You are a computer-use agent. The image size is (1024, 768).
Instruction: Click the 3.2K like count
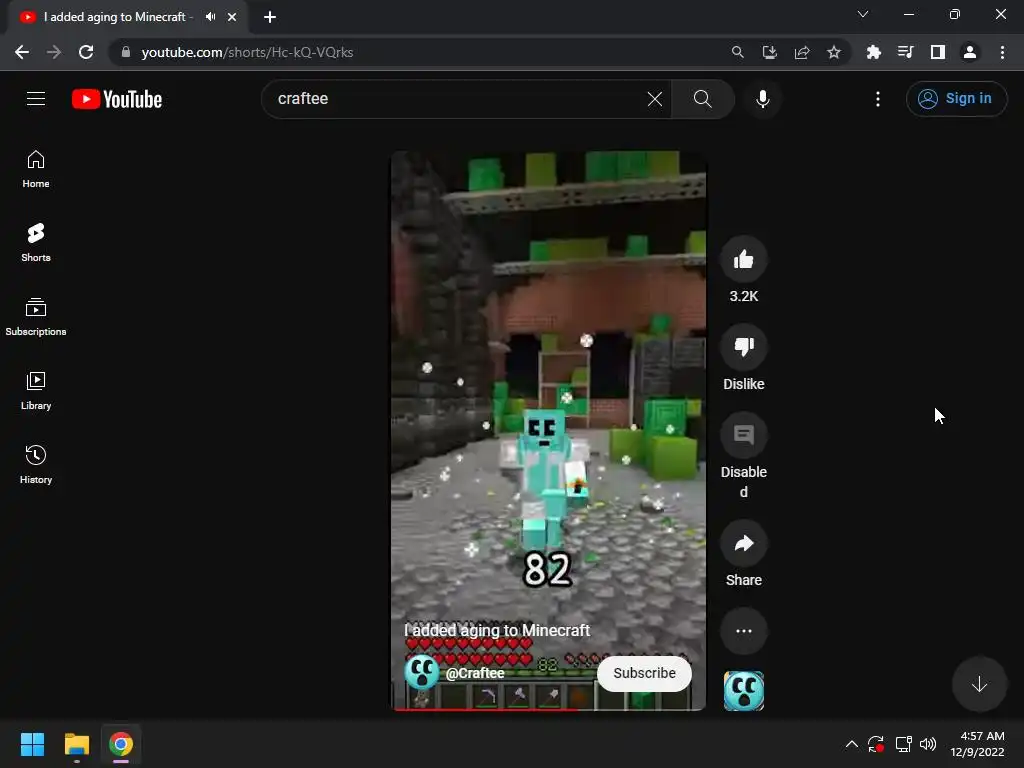pyautogui.click(x=744, y=296)
